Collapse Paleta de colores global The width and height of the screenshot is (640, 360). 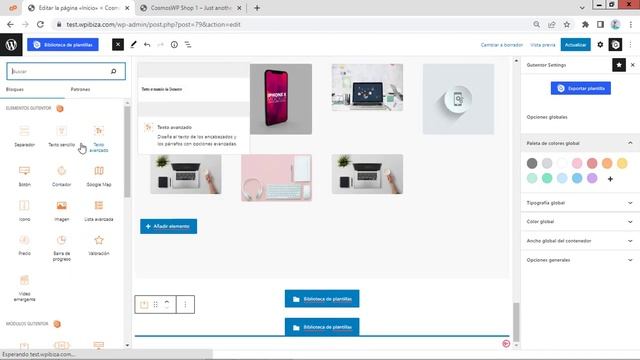pyautogui.click(x=579, y=143)
